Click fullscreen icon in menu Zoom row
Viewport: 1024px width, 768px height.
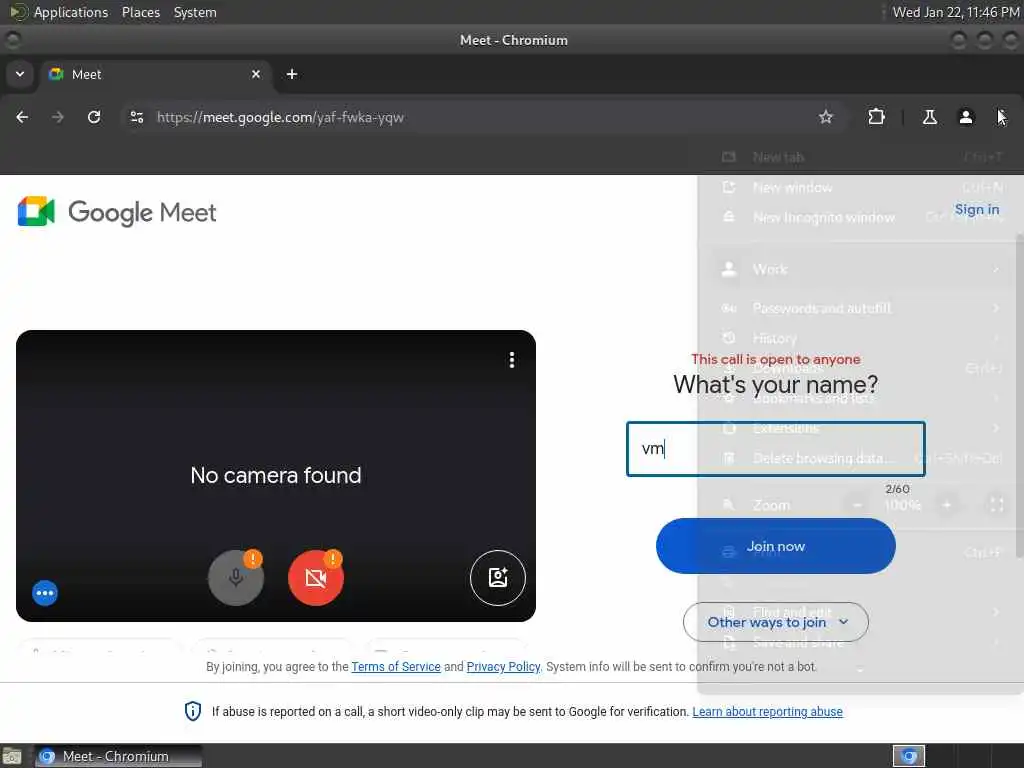click(x=997, y=505)
